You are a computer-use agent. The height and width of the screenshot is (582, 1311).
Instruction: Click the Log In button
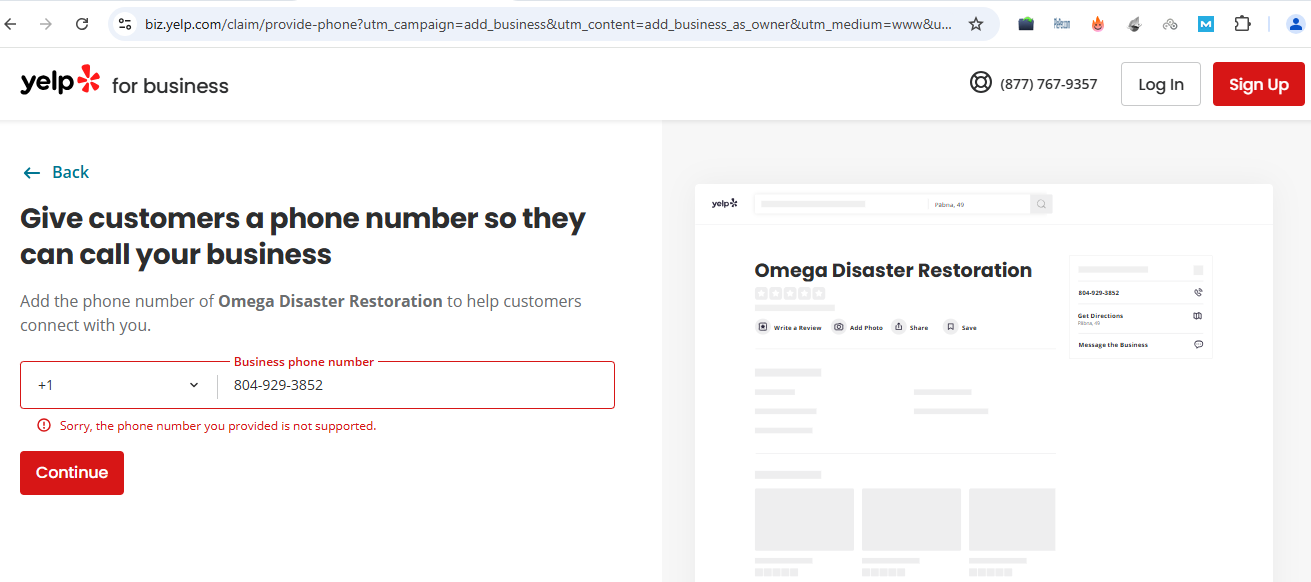1161,84
